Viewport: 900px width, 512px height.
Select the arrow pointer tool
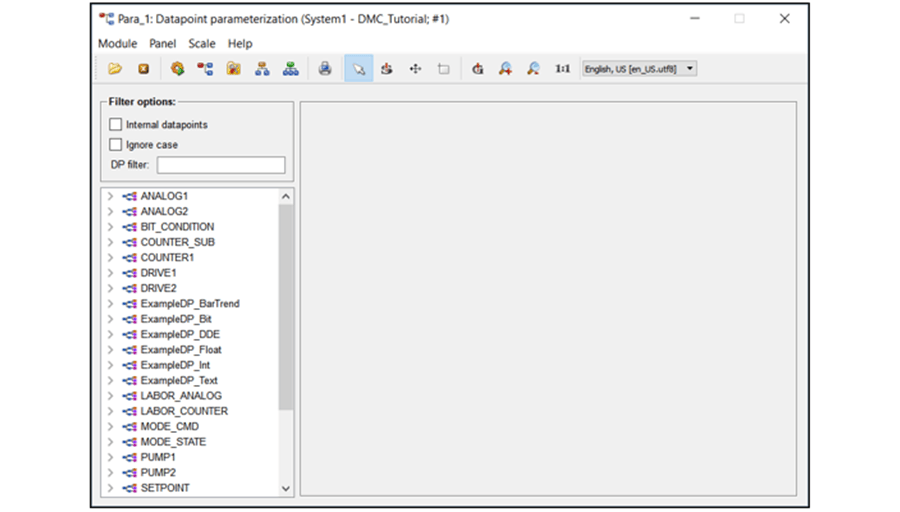coord(359,69)
